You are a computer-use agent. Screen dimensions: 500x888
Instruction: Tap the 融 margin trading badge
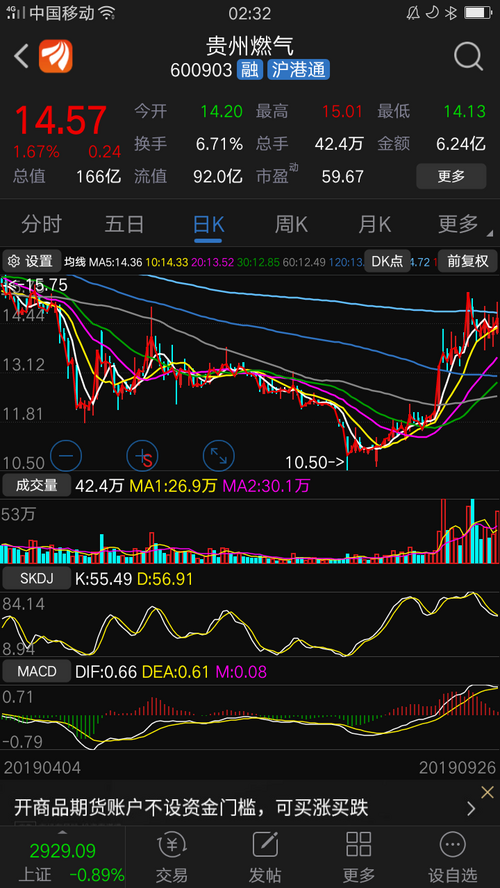coord(249,70)
